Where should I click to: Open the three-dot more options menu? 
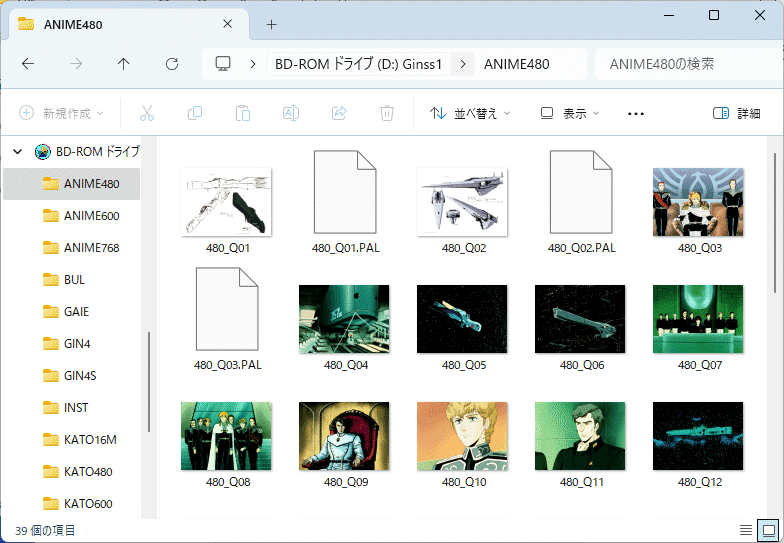point(636,114)
